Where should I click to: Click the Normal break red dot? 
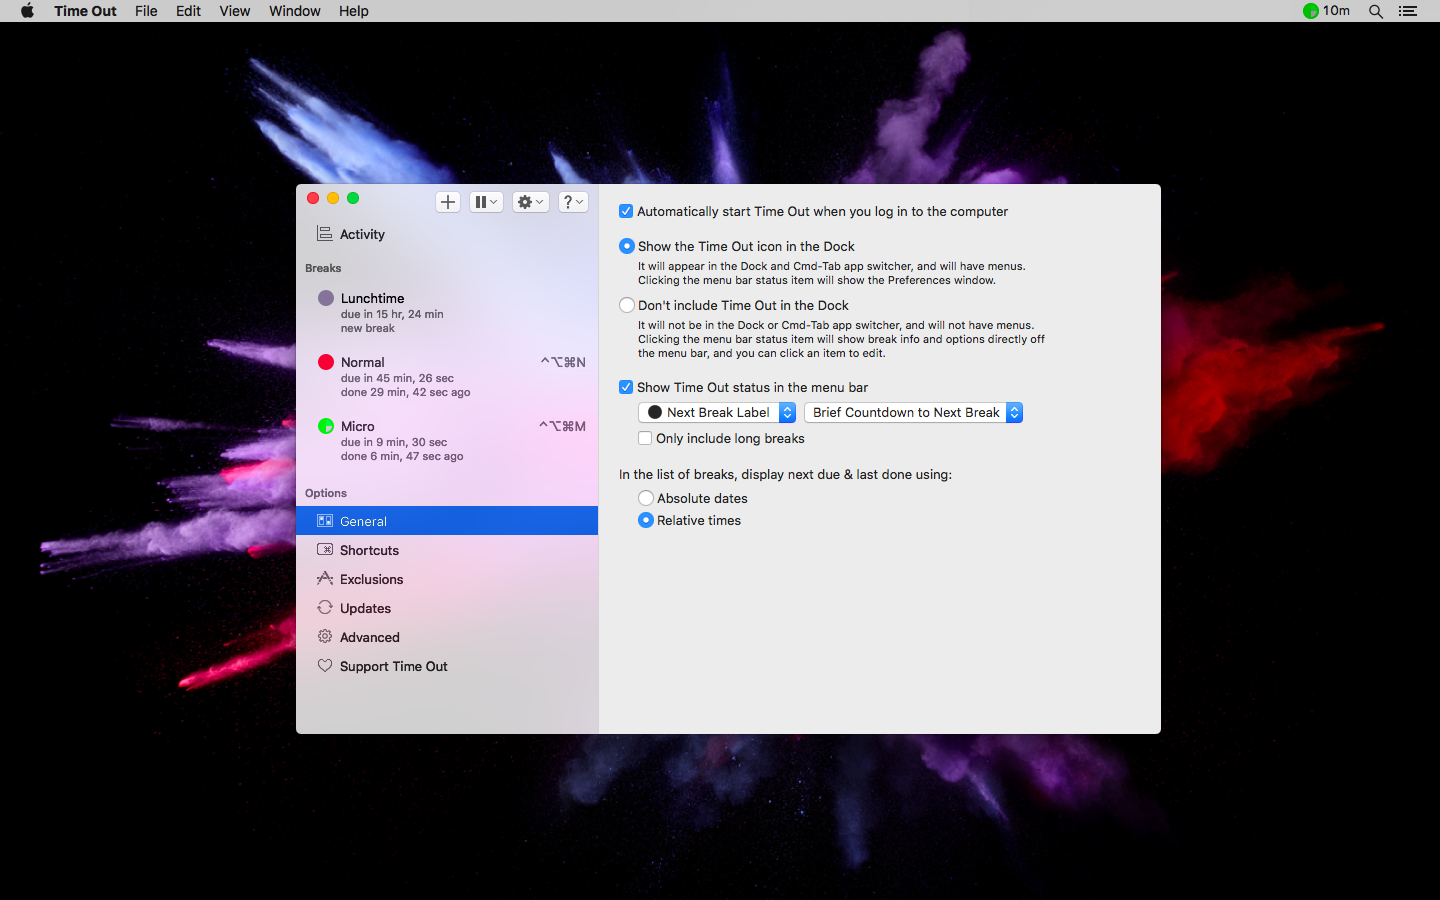coord(326,362)
